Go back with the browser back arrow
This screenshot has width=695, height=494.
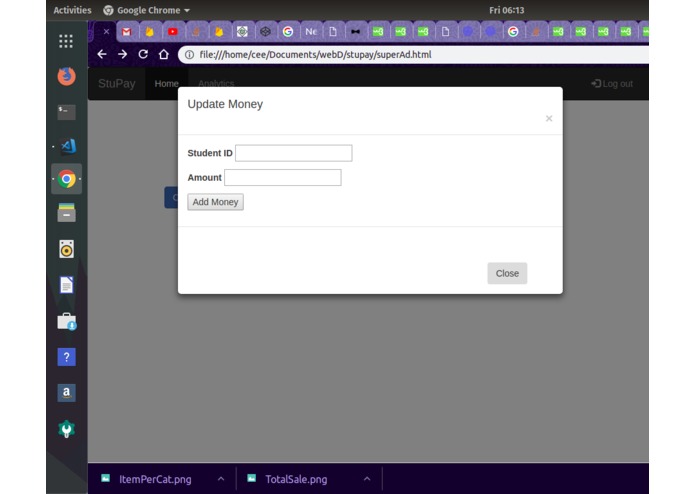(x=102, y=54)
